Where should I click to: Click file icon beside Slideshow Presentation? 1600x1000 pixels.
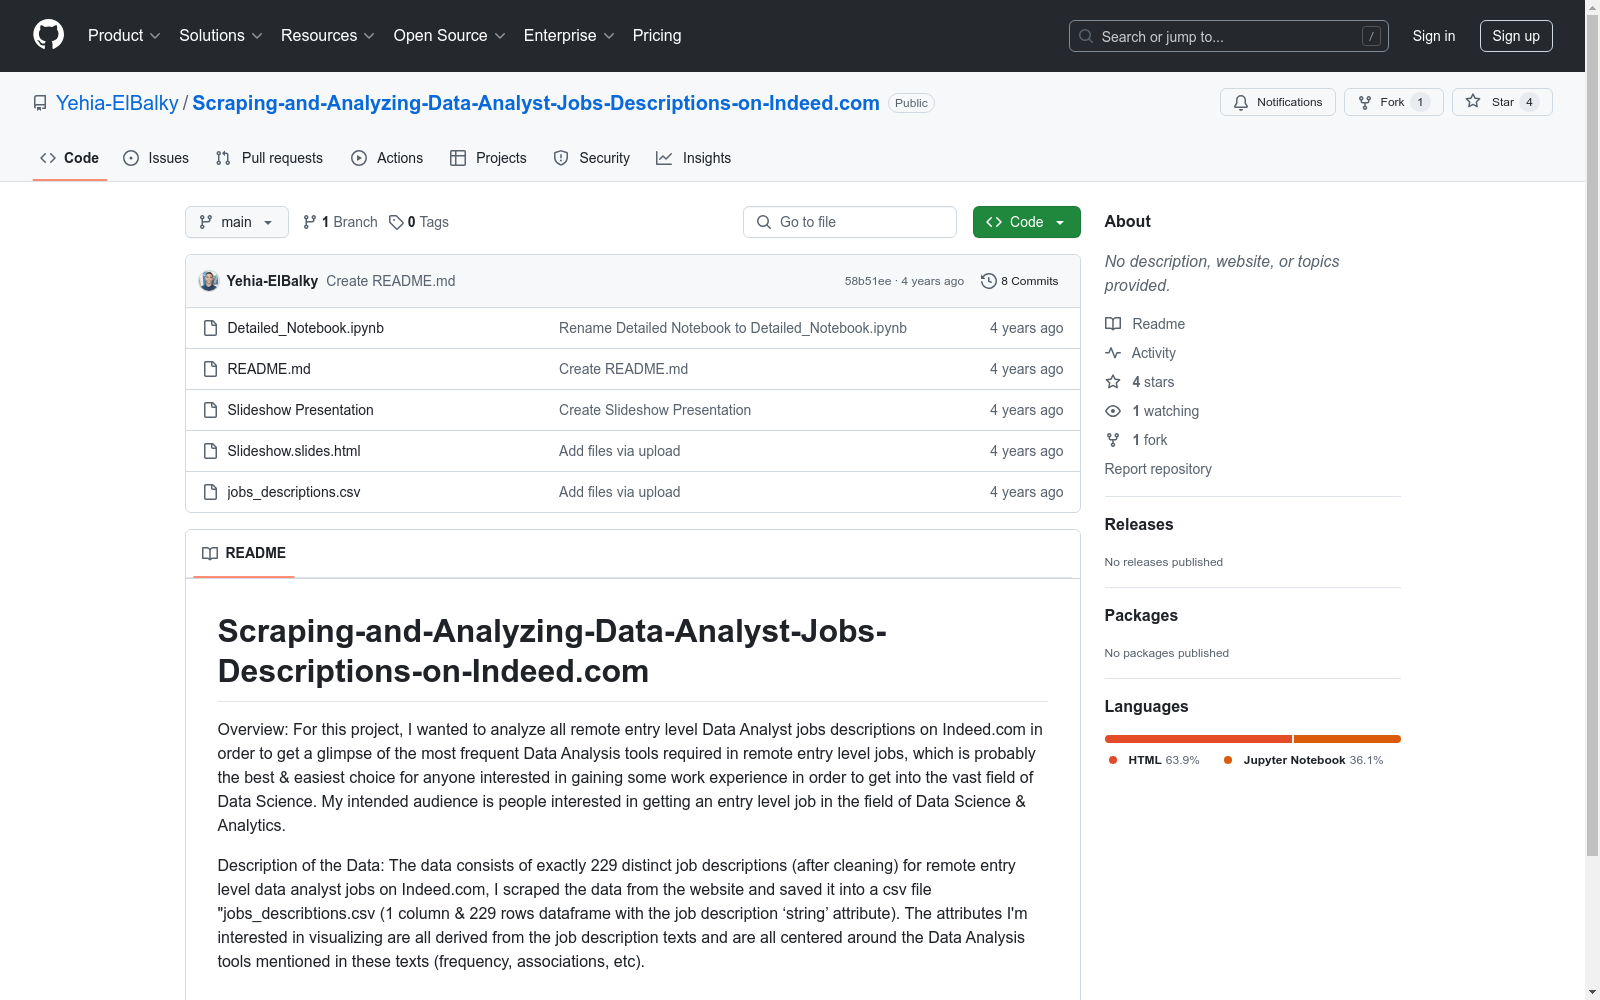click(x=210, y=410)
